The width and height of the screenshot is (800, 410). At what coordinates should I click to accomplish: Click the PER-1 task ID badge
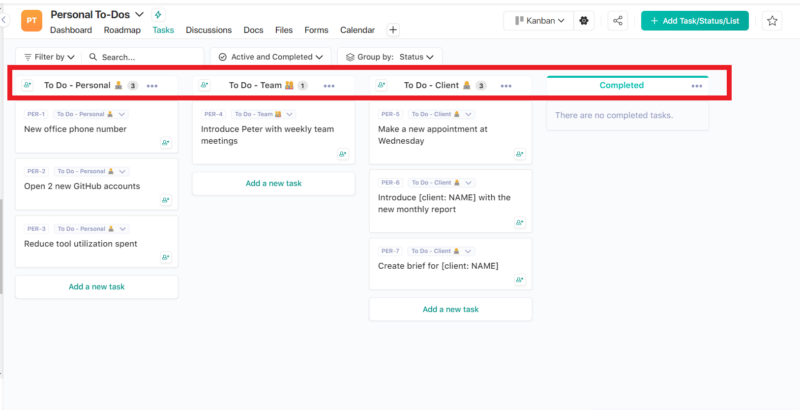[37, 114]
